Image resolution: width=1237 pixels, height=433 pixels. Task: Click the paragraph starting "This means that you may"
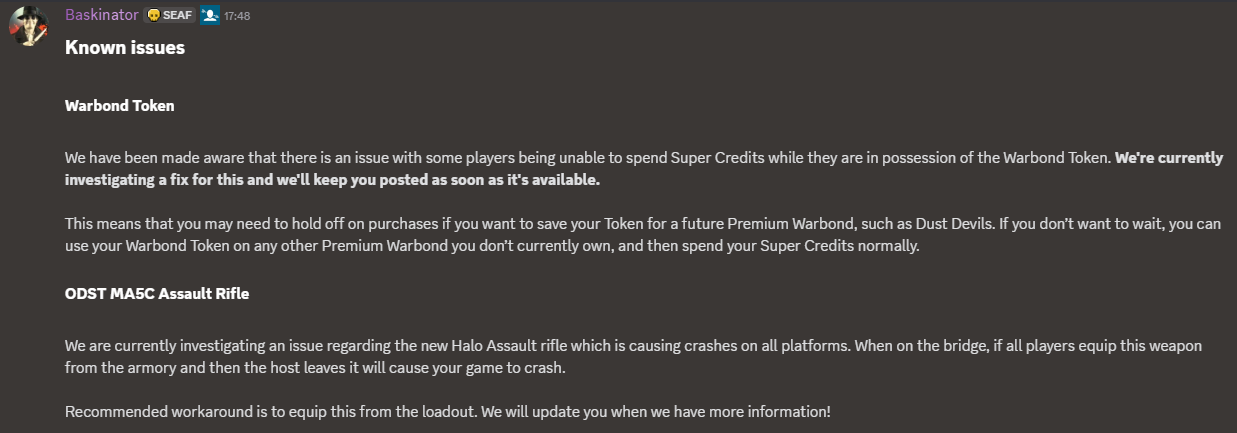coord(643,235)
